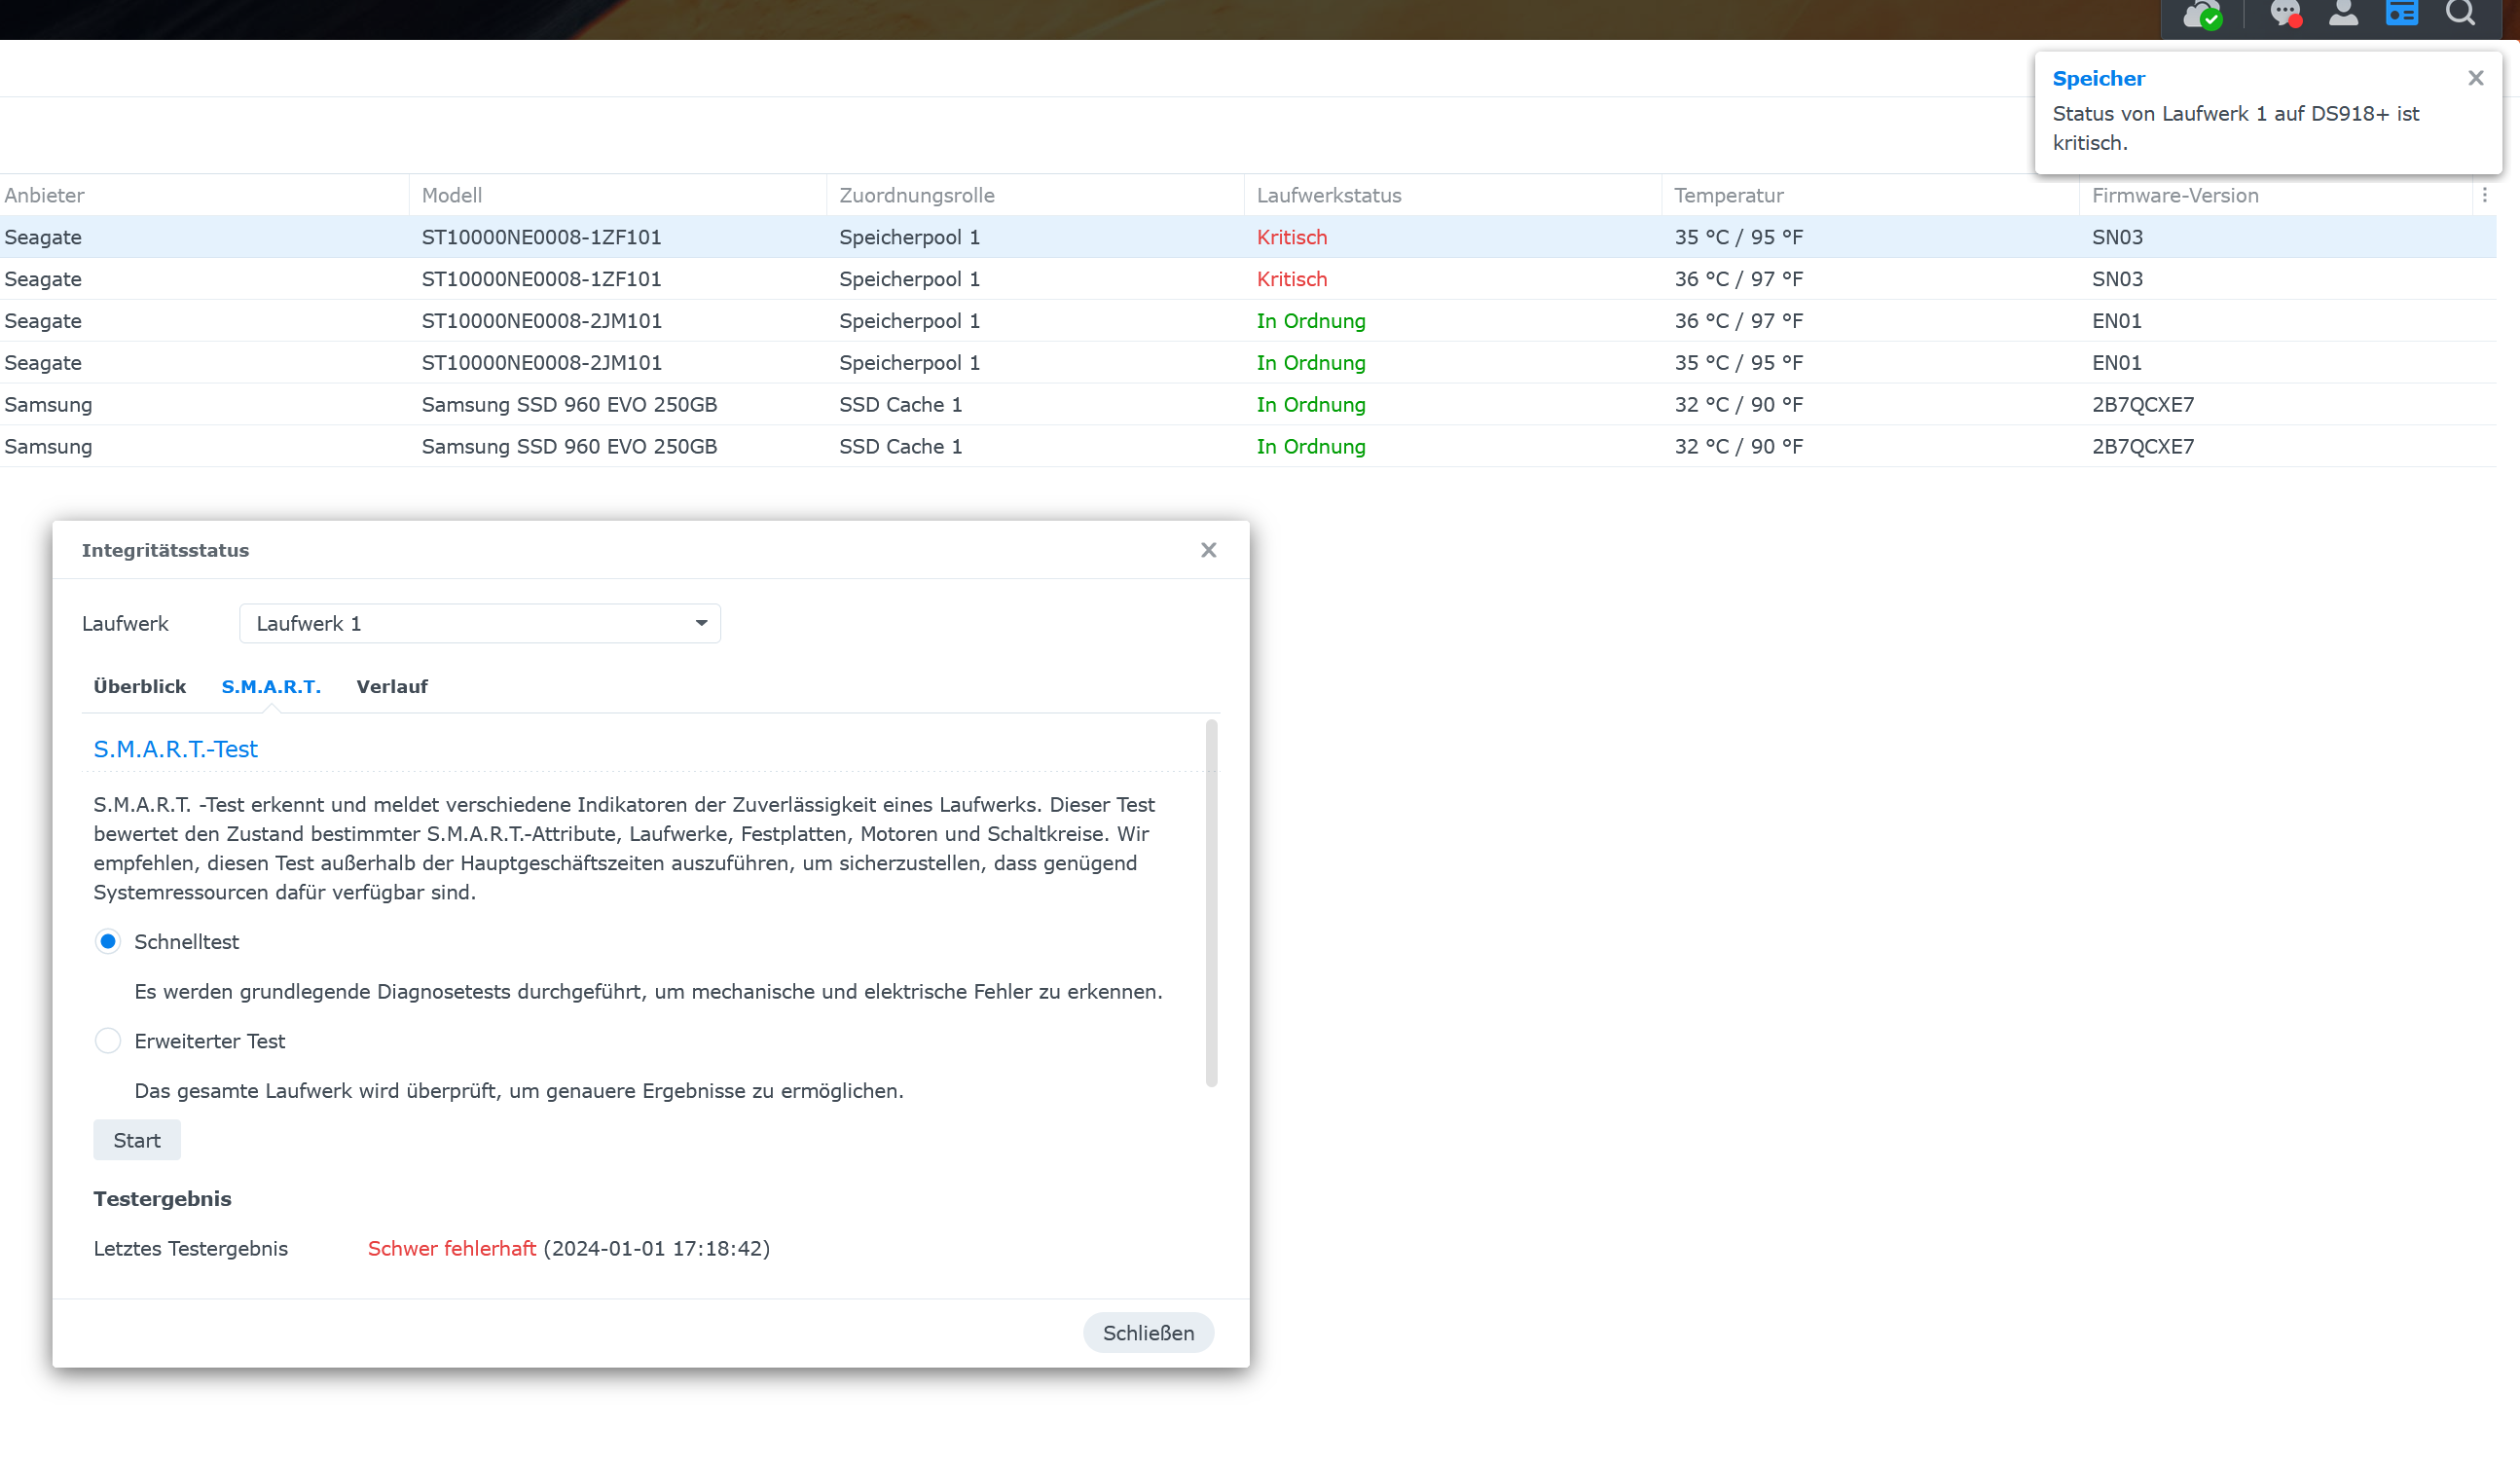Select the Schnelltest radio option
This screenshot has width=2520, height=1462.
pos(108,942)
